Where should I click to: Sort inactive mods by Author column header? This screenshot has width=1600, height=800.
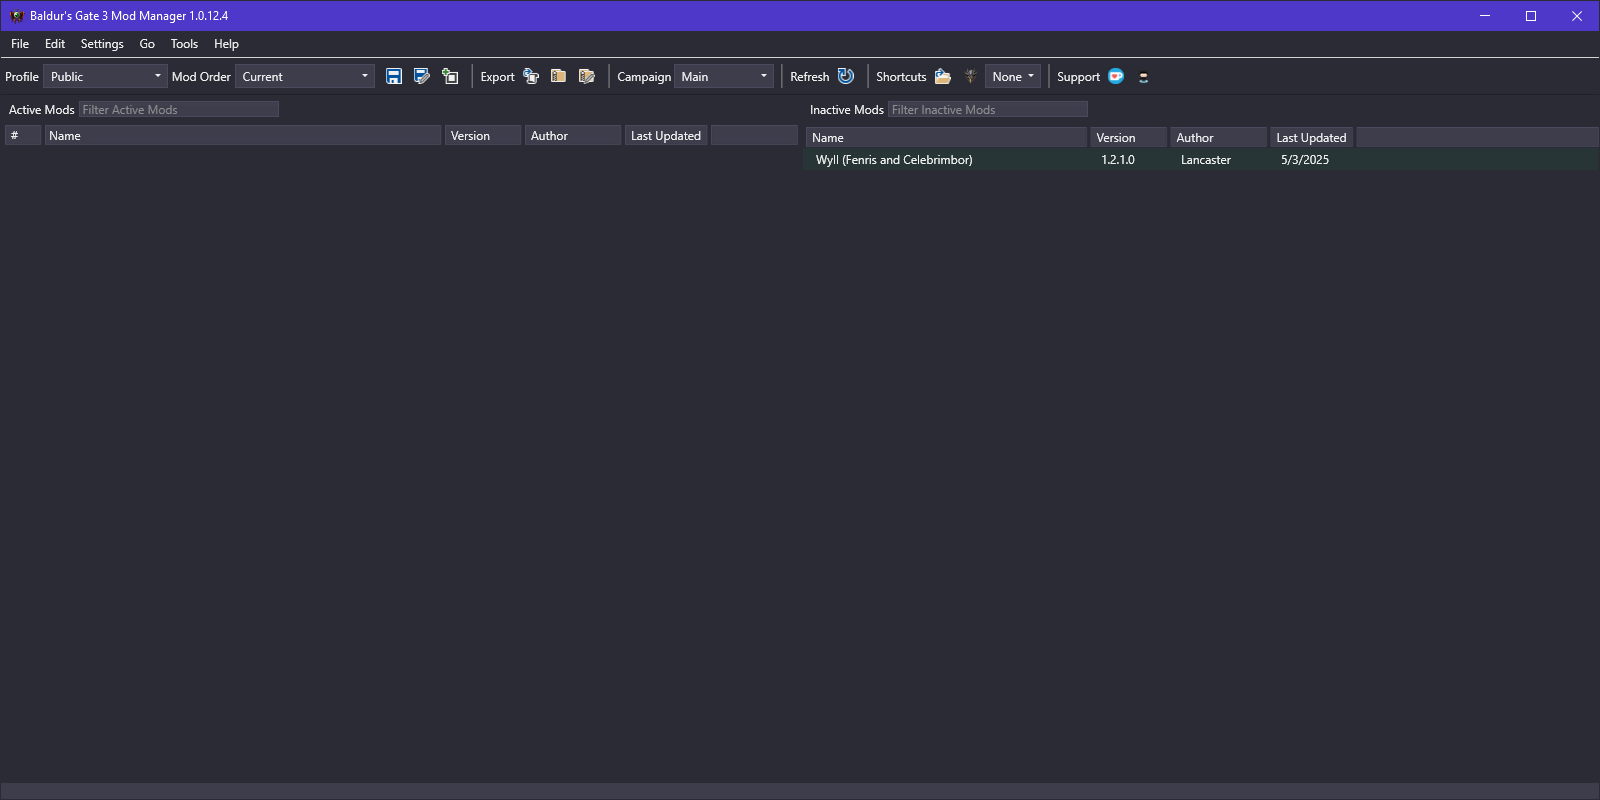1218,137
